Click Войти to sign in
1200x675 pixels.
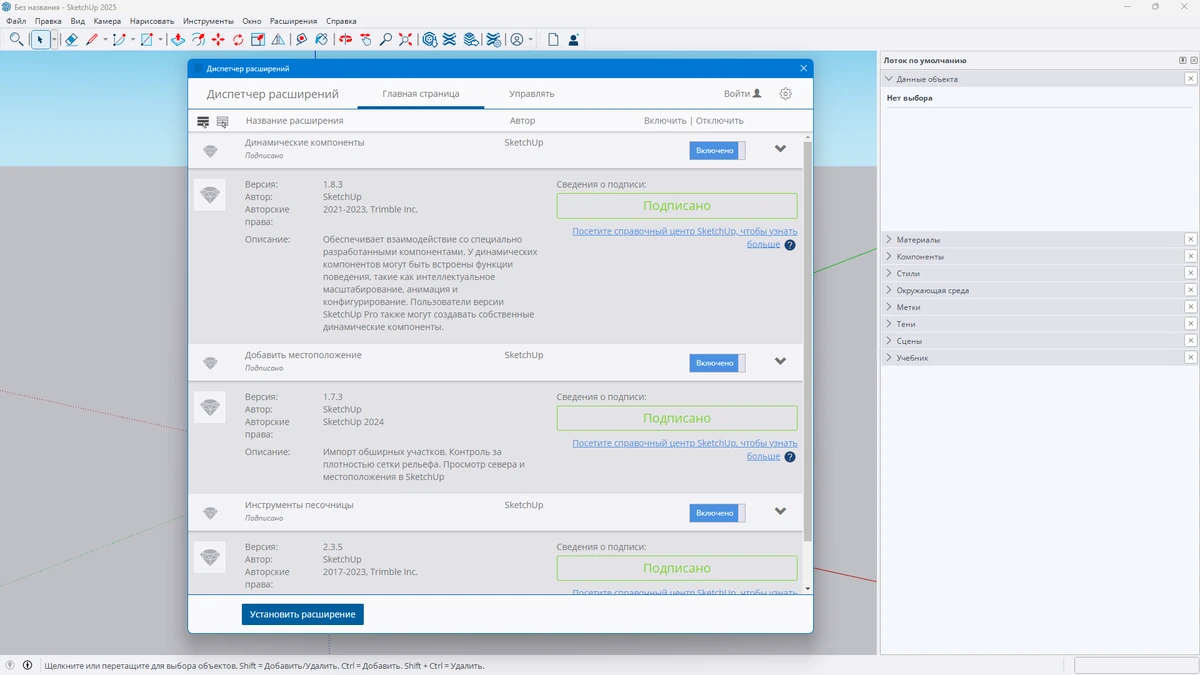[x=743, y=94]
